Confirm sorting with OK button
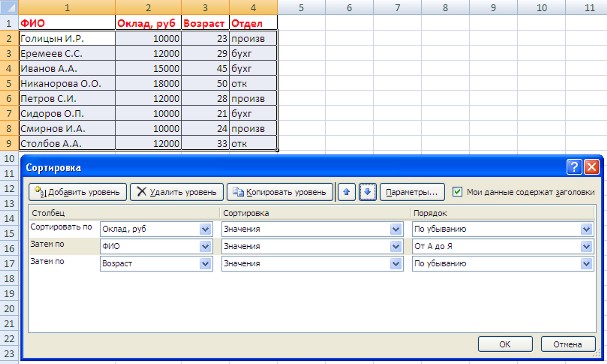The height and width of the screenshot is (364, 607). [x=505, y=344]
